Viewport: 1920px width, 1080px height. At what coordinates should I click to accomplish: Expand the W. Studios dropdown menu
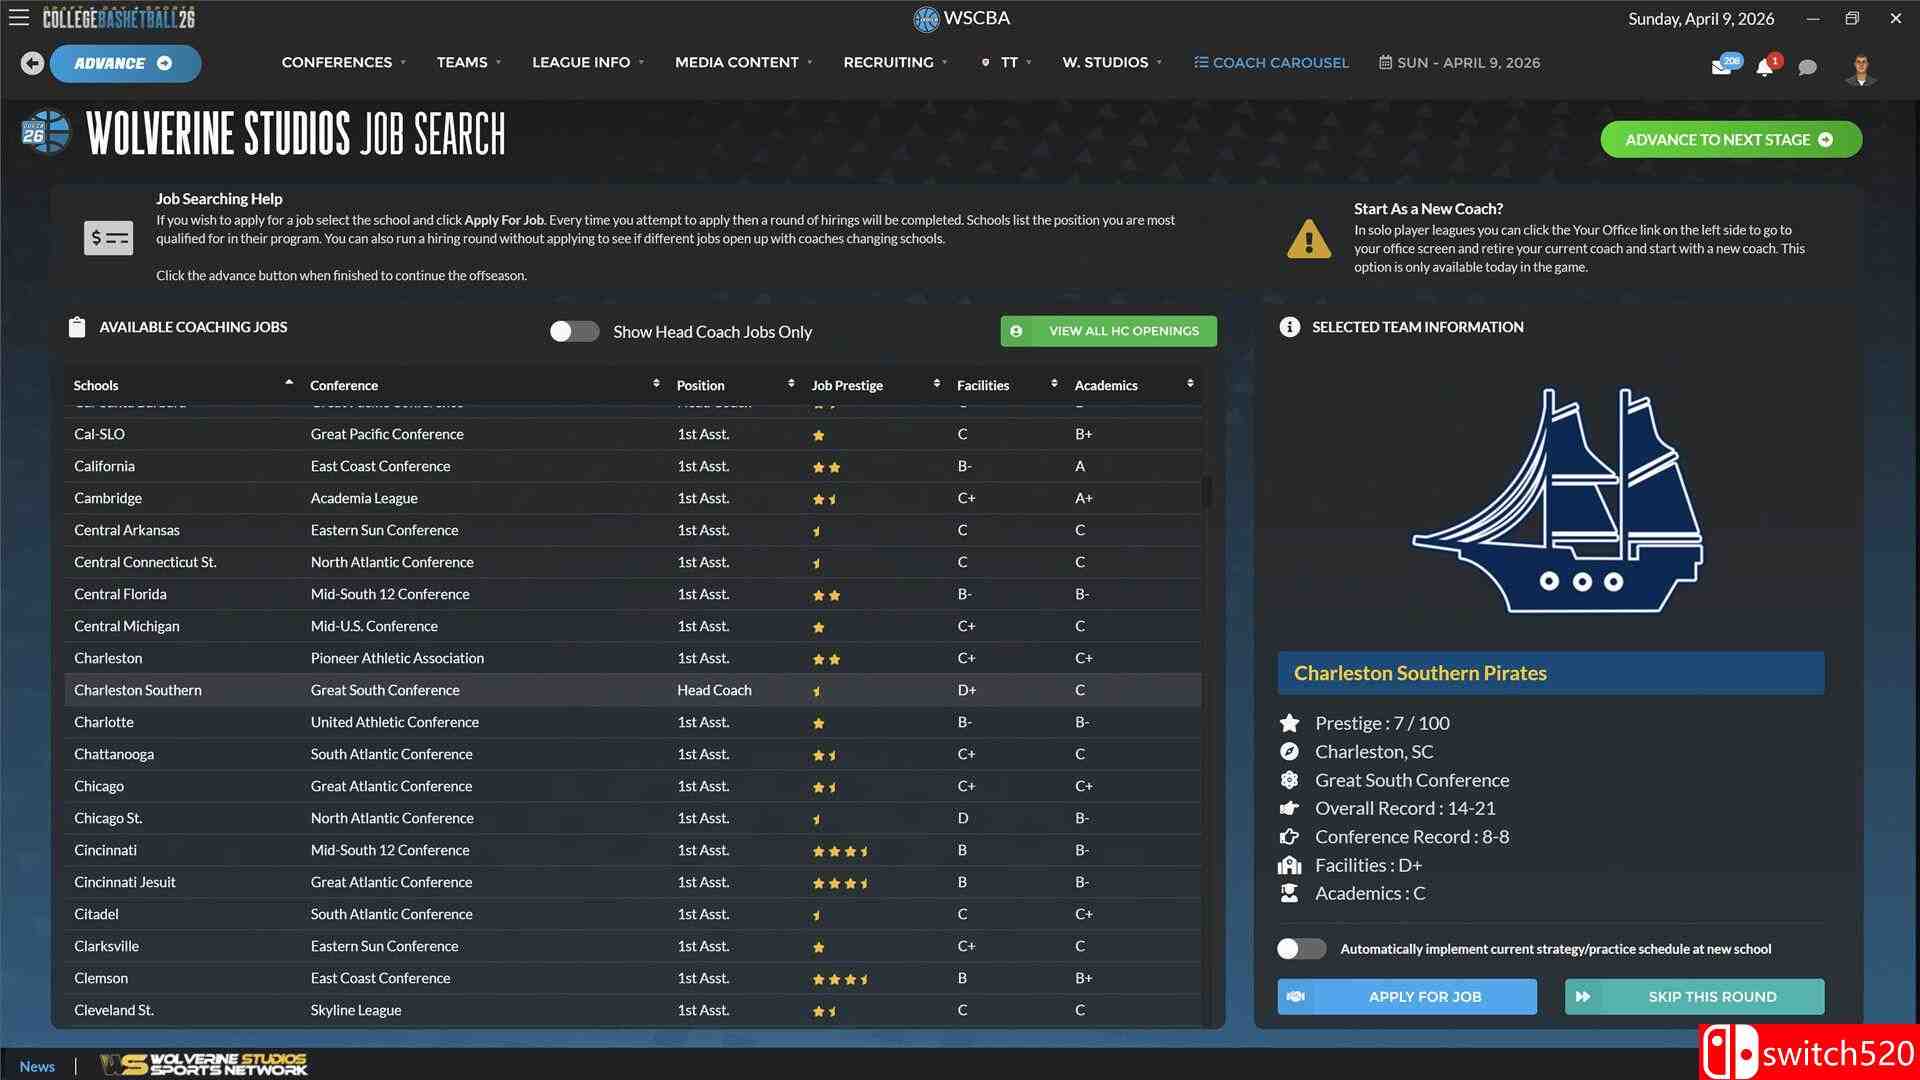pos(1112,62)
